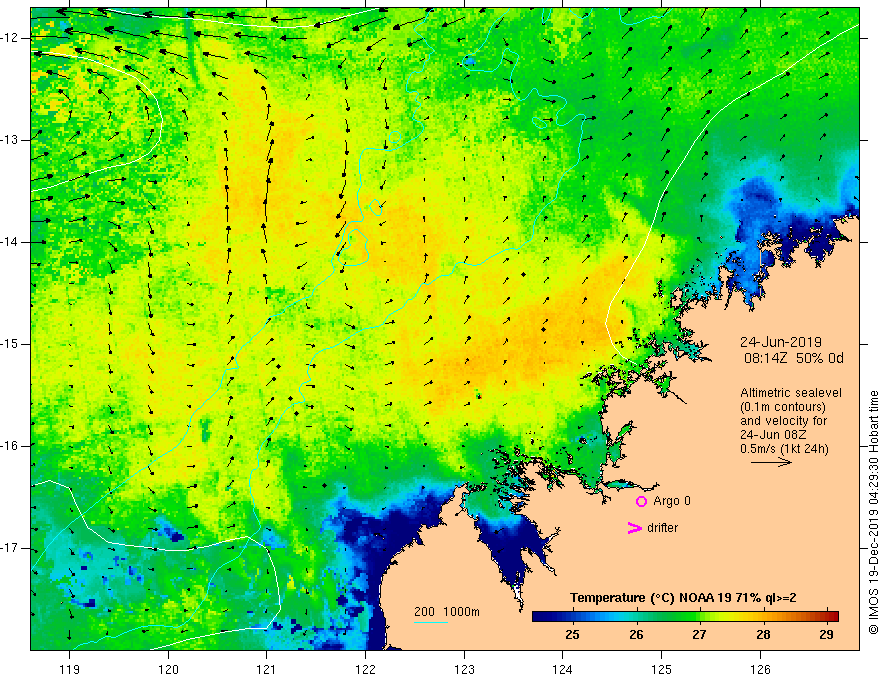The height and width of the screenshot is (680, 880).
Task: Click the latitude label -15
Action: tap(10, 344)
